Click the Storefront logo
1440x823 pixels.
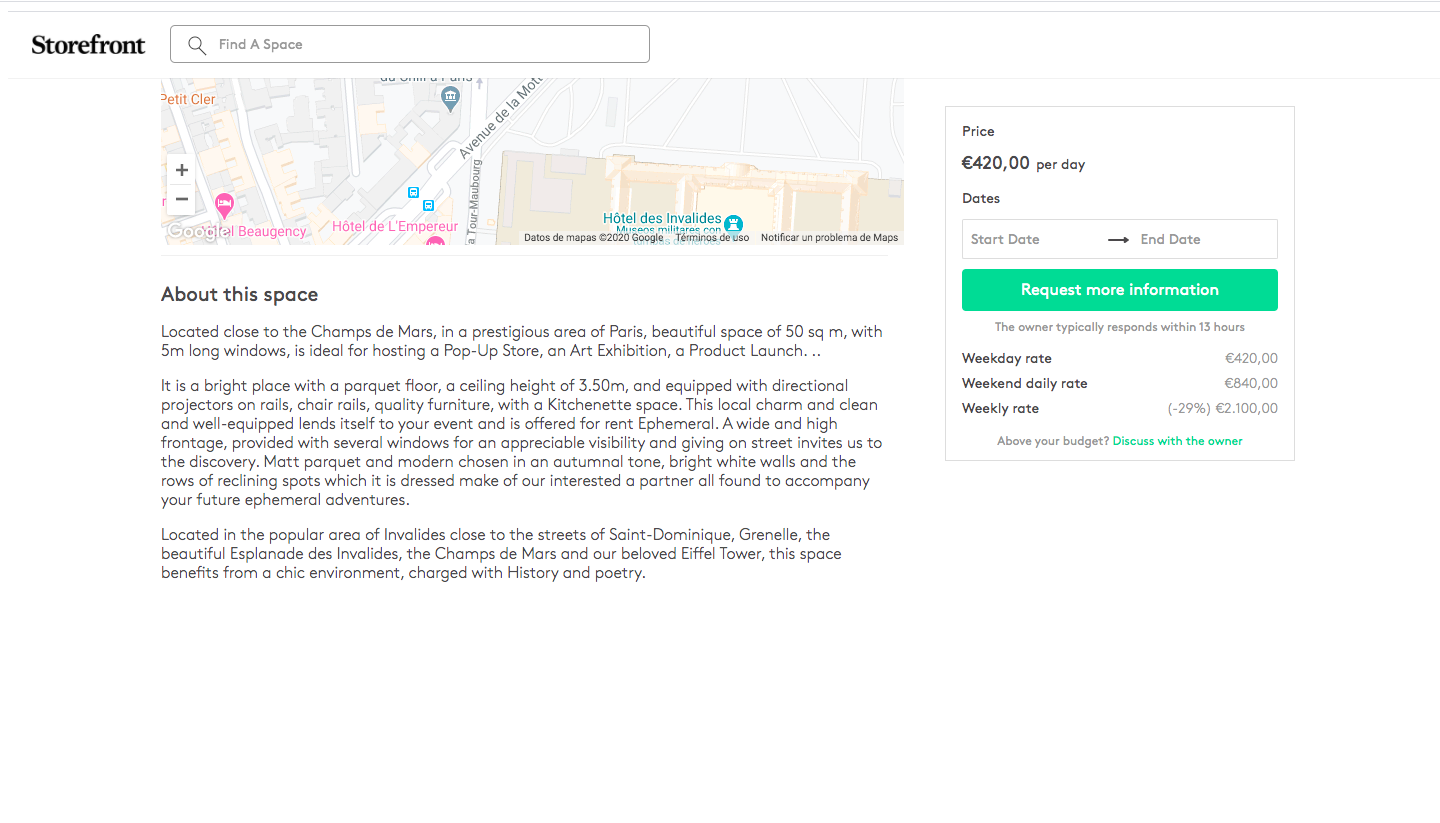88,44
